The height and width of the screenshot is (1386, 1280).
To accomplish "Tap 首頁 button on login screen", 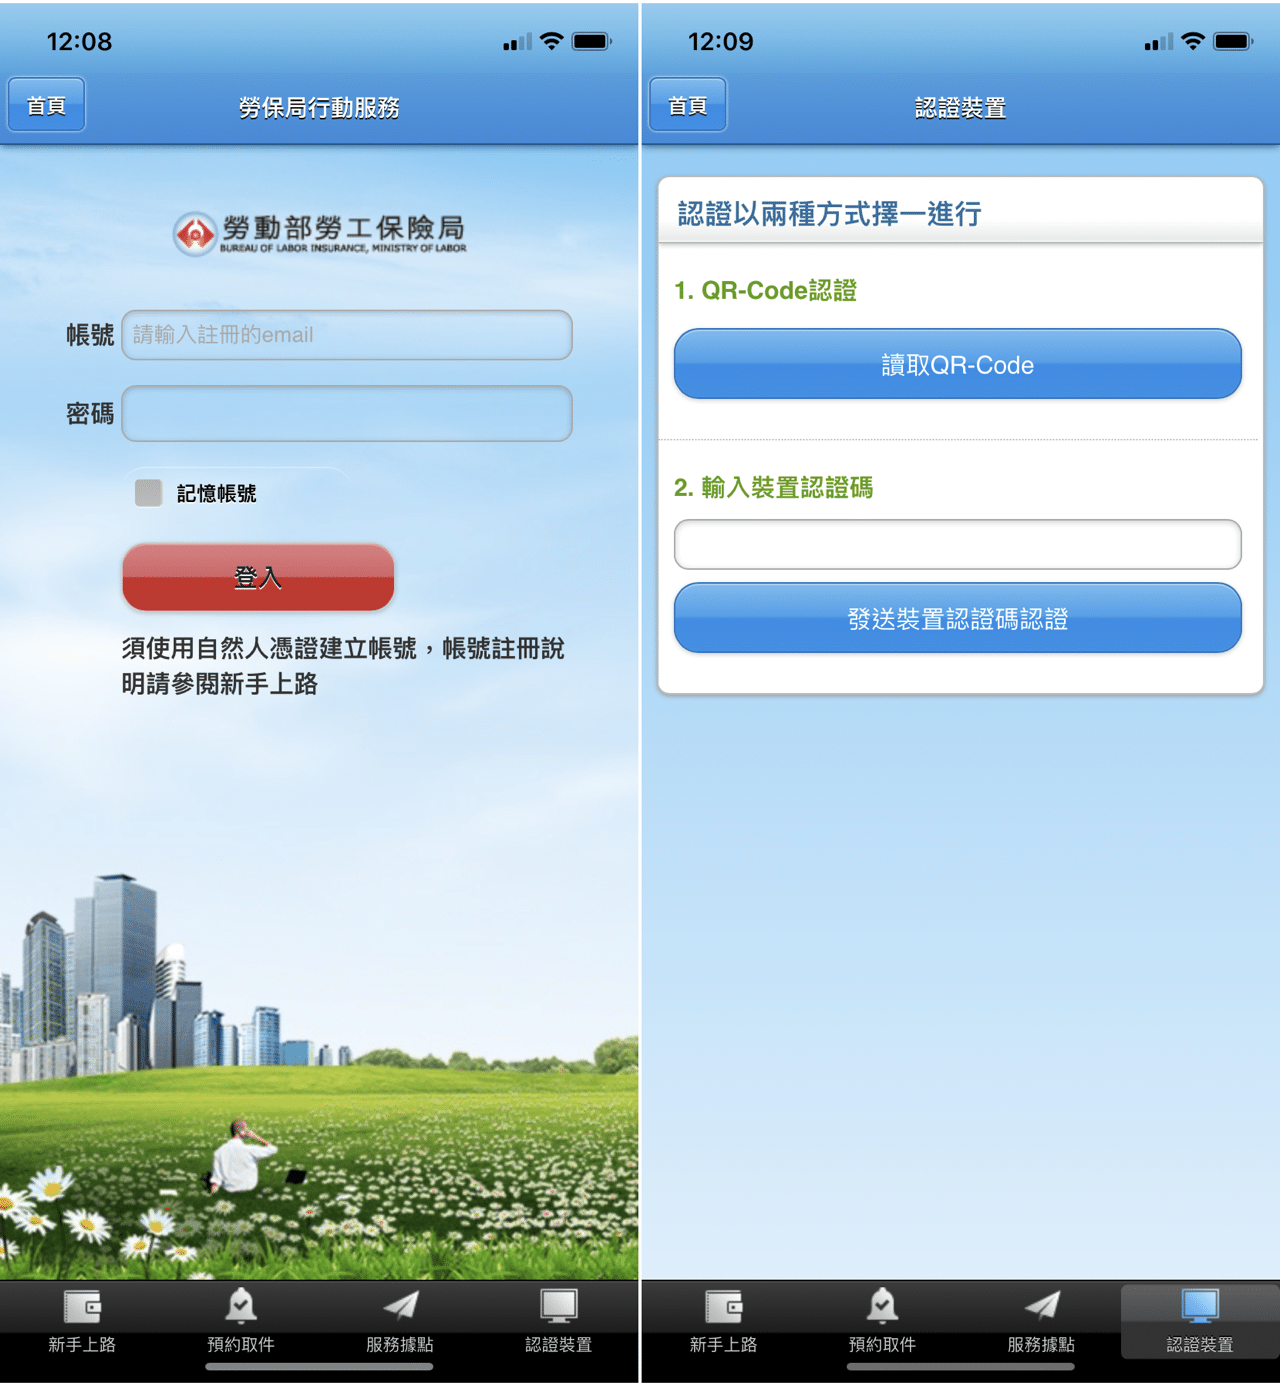I will point(46,105).
